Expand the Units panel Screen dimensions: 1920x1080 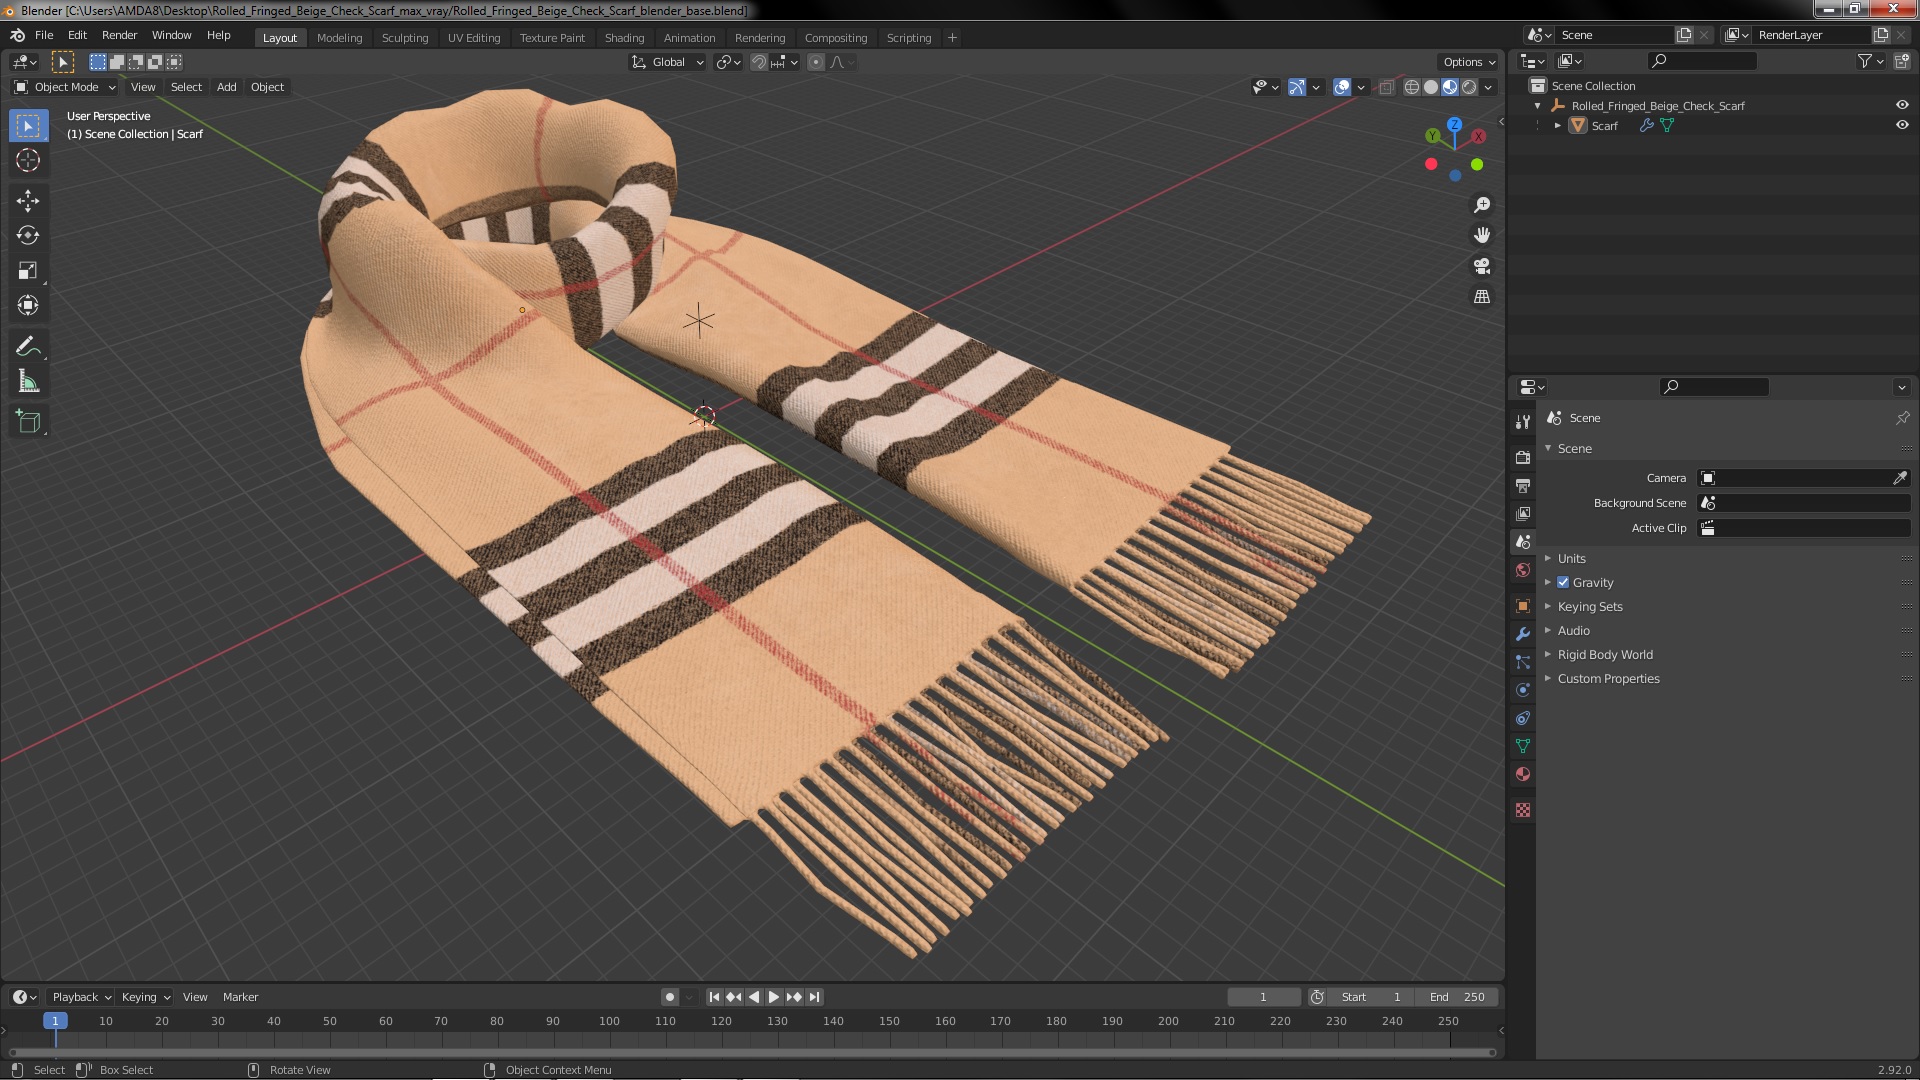[x=1571, y=558]
